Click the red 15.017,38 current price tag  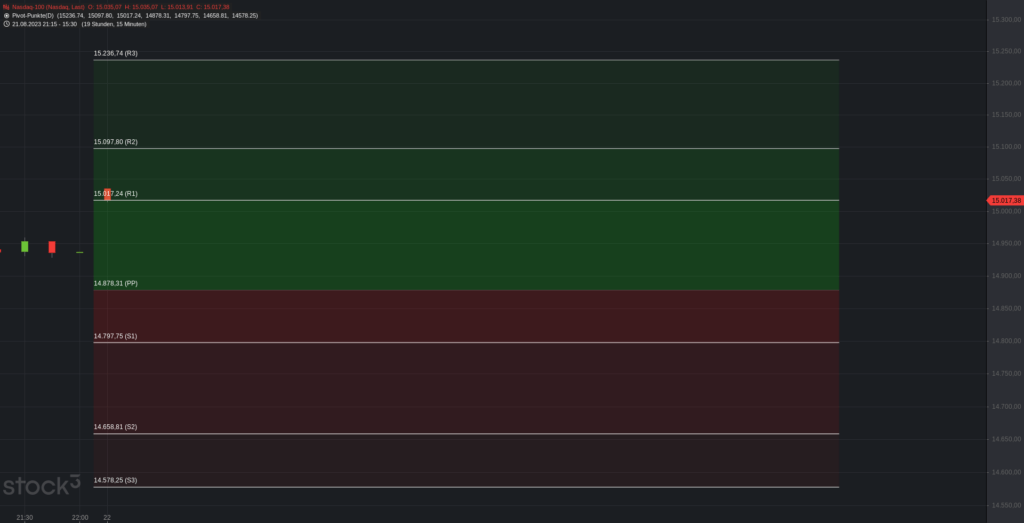[1005, 200]
